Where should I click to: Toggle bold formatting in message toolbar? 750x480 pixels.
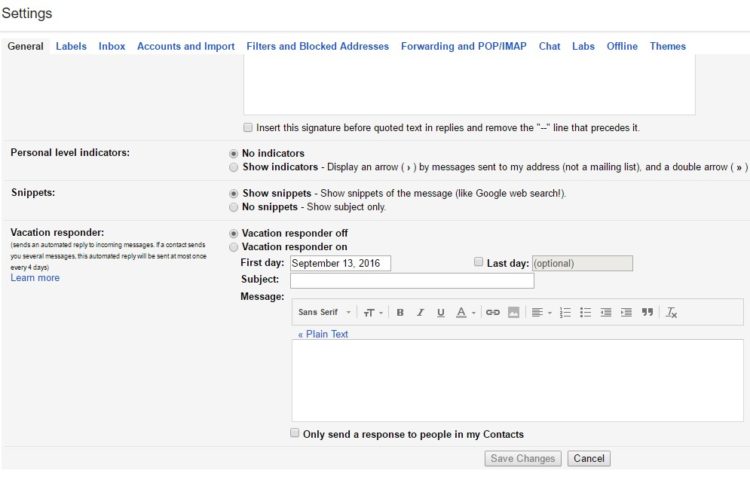point(400,313)
